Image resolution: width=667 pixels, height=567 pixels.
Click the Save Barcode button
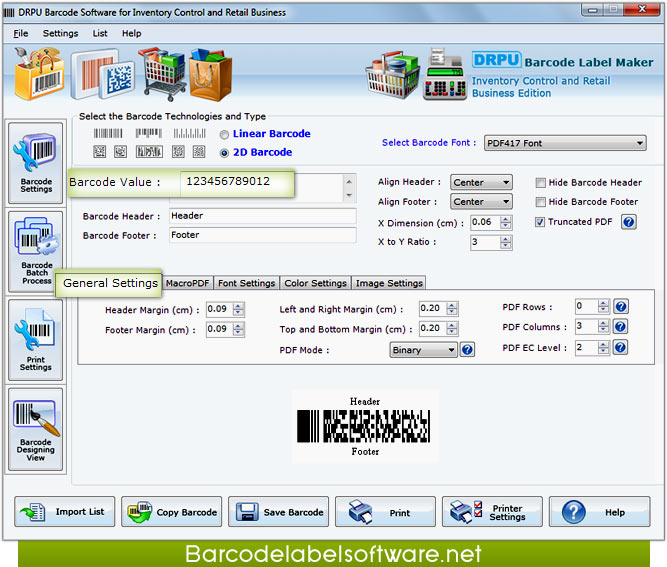coord(279,512)
